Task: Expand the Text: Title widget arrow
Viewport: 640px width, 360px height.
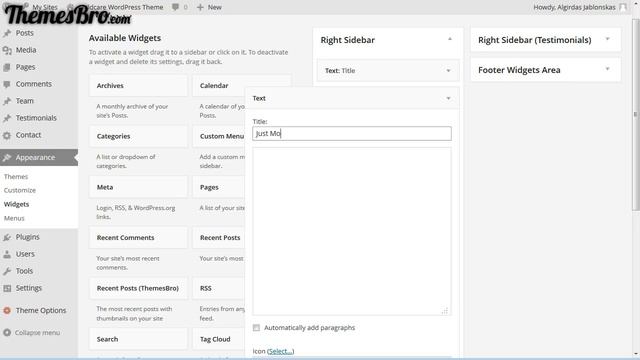Action: [x=448, y=71]
